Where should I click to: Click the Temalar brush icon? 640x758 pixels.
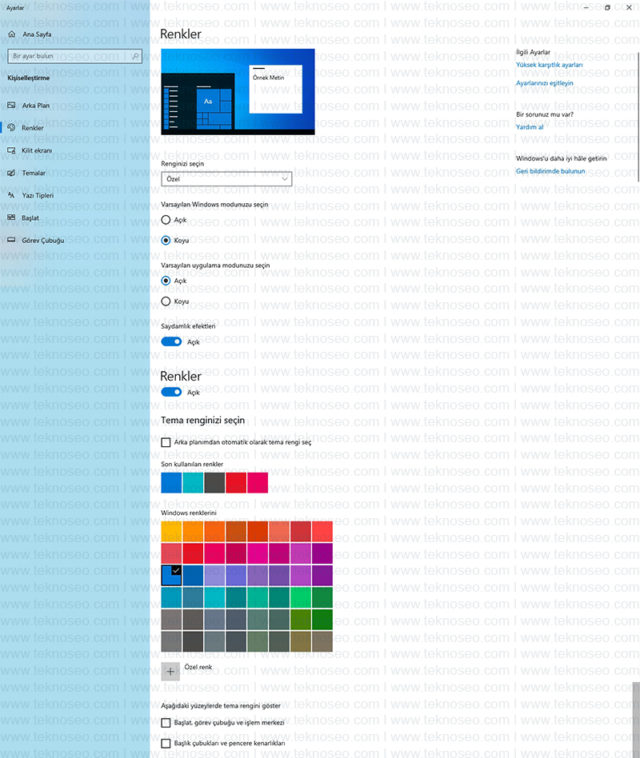[11, 173]
